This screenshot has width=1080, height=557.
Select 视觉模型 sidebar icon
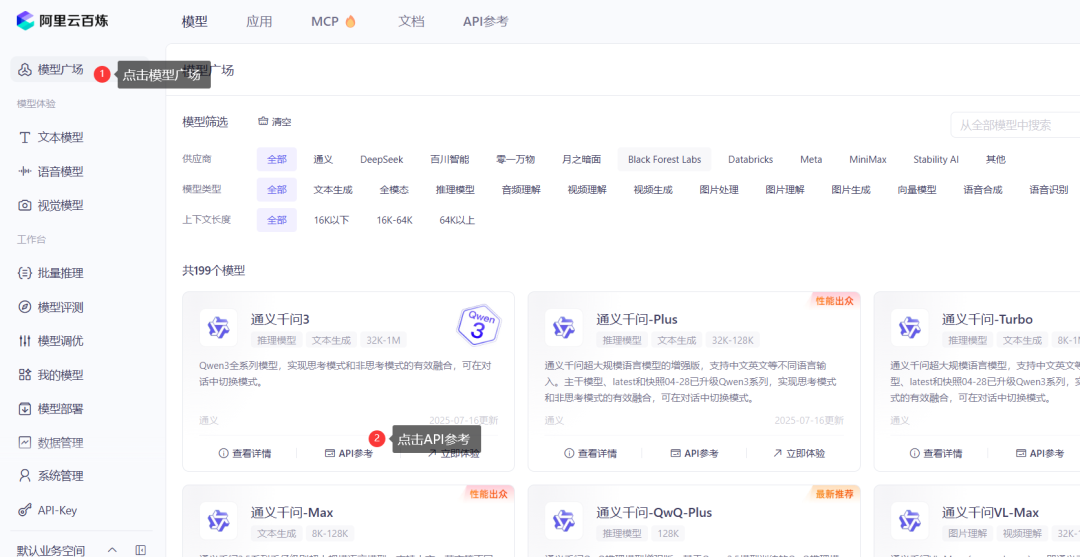point(25,205)
